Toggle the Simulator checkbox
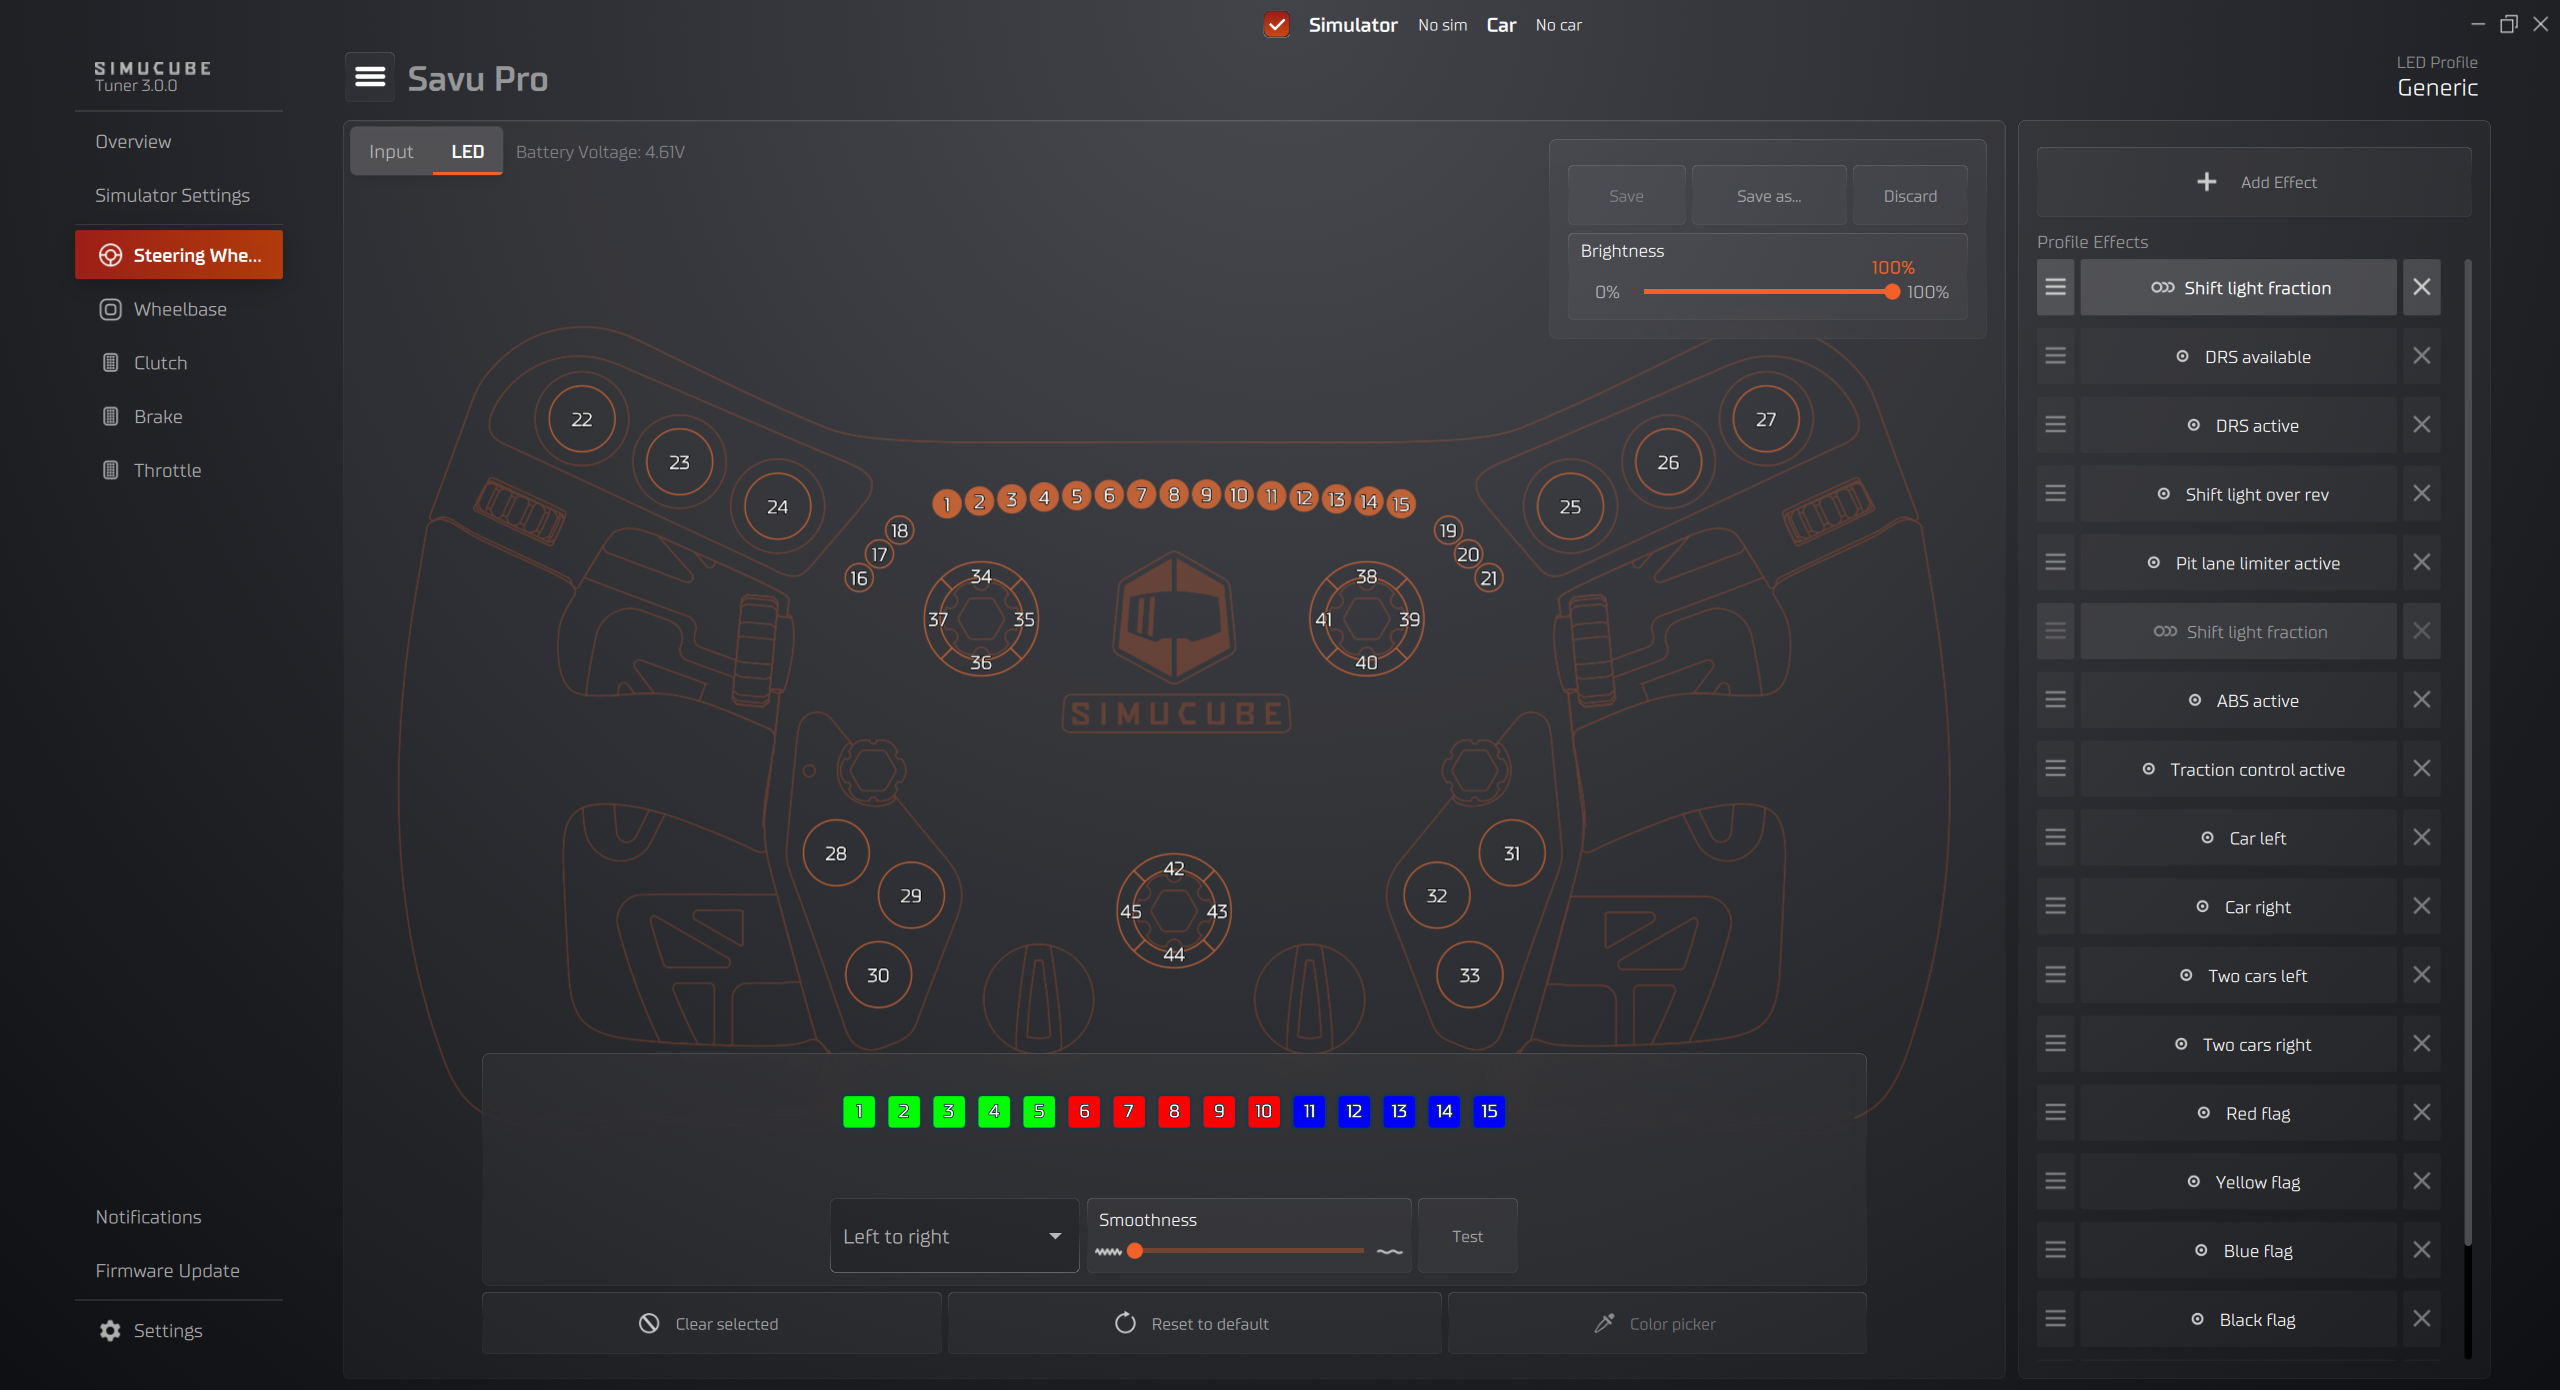The height and width of the screenshot is (1390, 2560). pos(1276,25)
